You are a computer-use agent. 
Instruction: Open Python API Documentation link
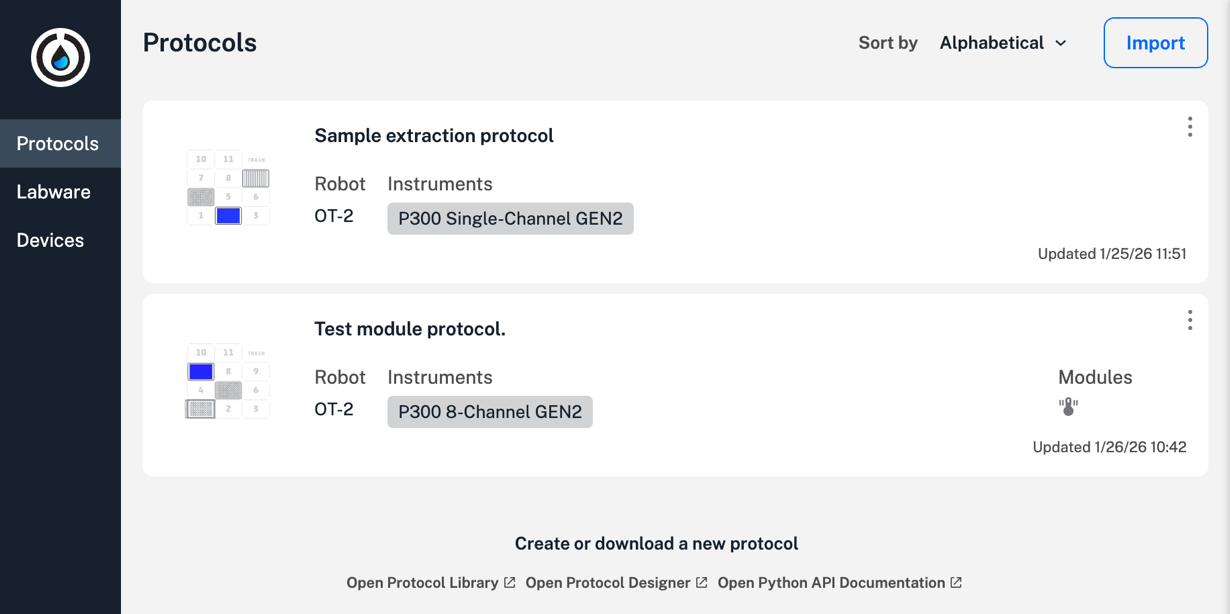pos(831,583)
